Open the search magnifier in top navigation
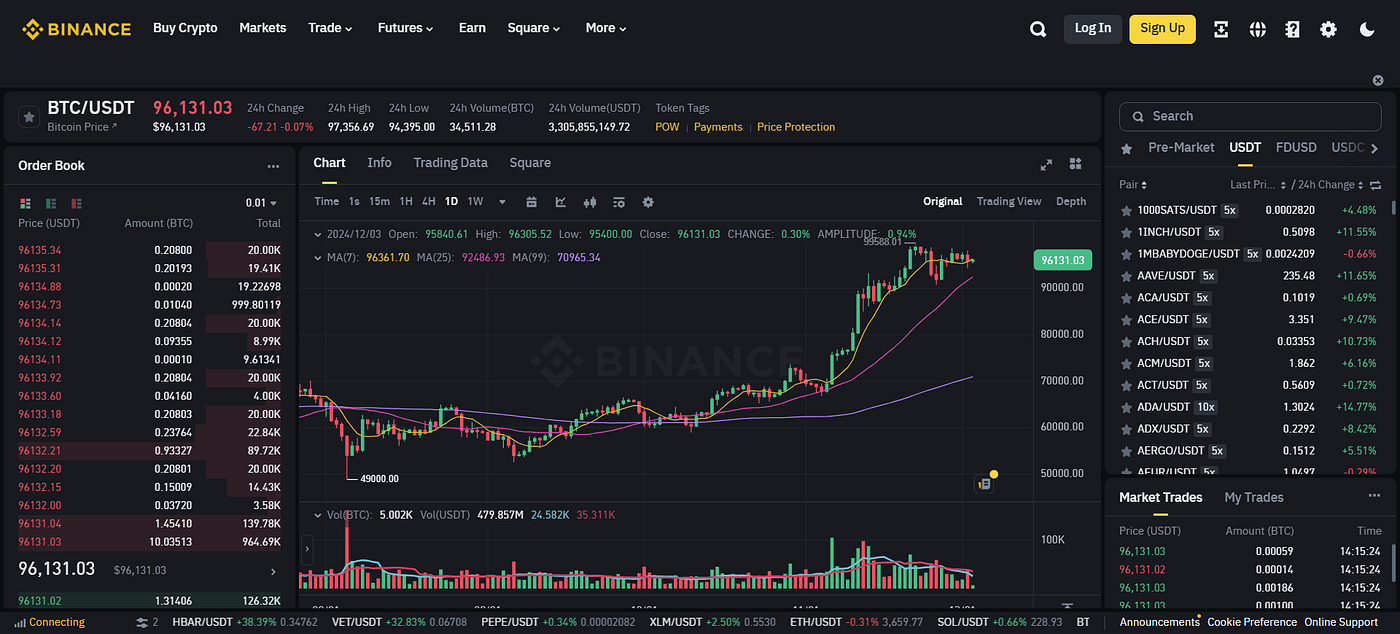 coord(1038,29)
